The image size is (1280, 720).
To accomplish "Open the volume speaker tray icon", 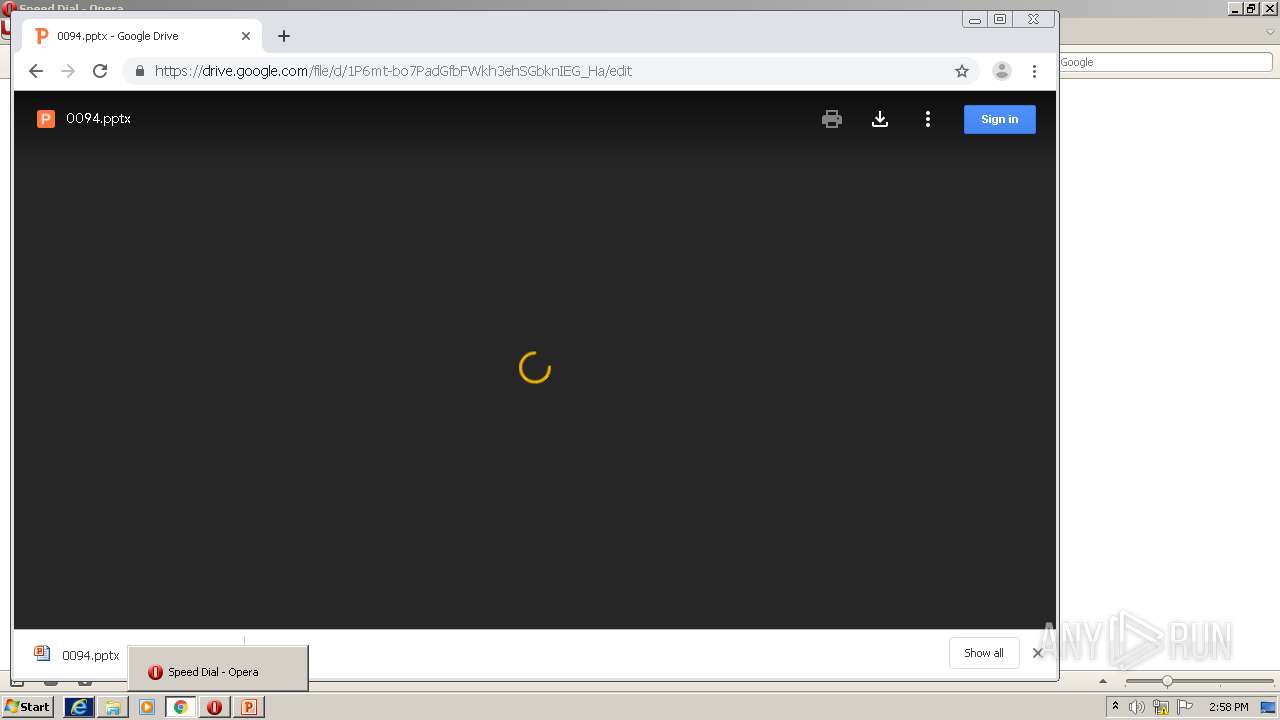I will (1137, 707).
